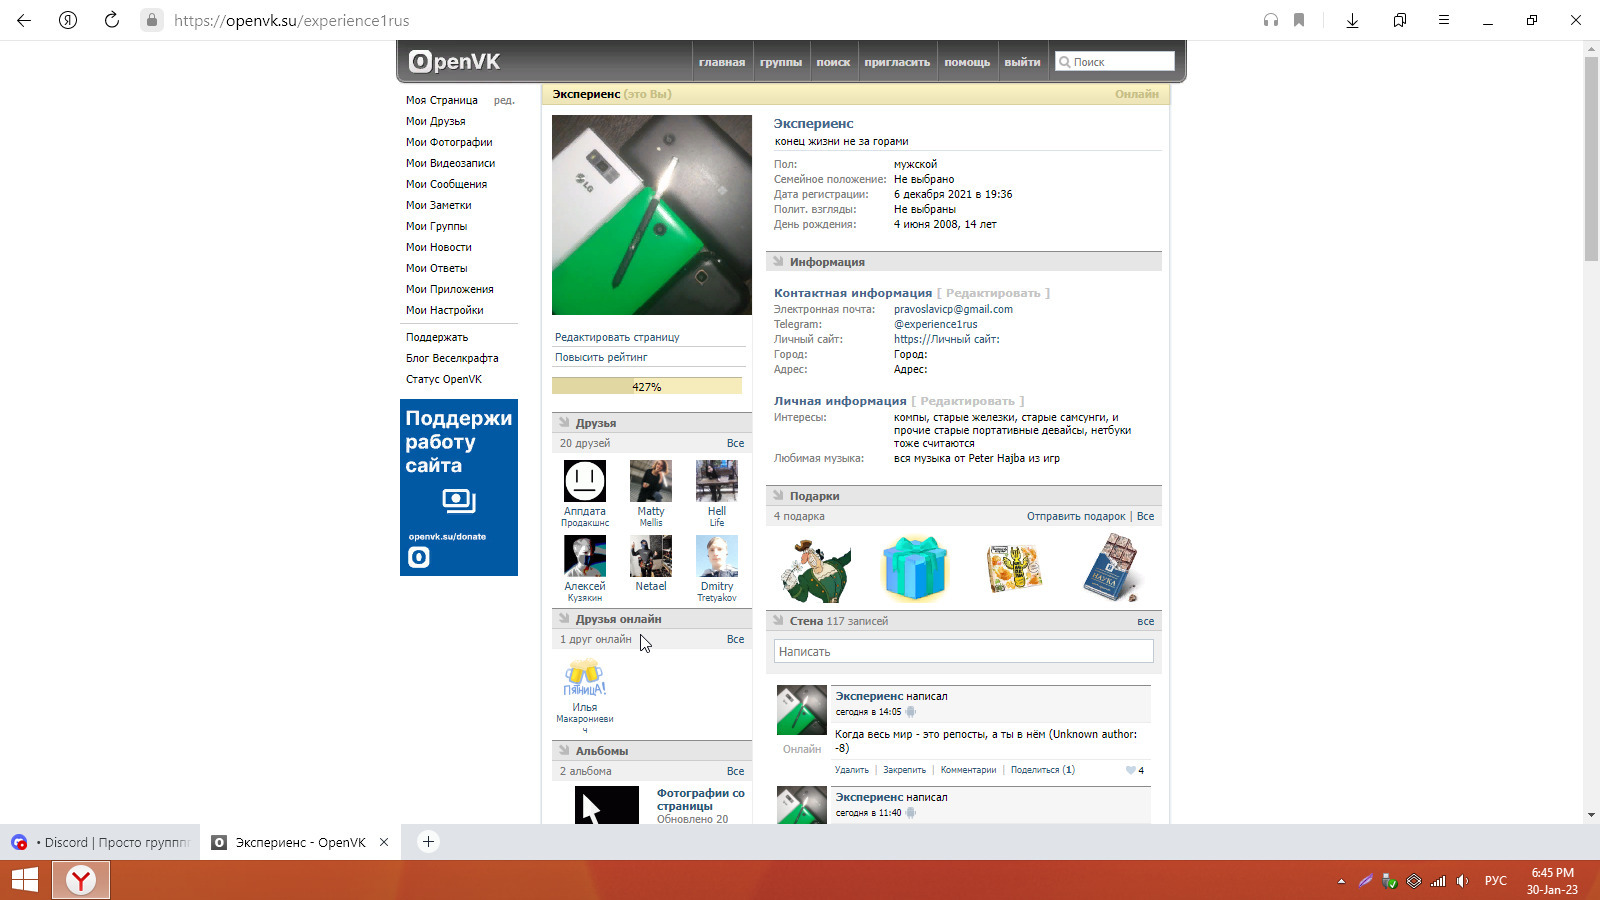The height and width of the screenshot is (900, 1600).
Task: Focus the OpenVK Поиск search field
Action: pos(1115,62)
